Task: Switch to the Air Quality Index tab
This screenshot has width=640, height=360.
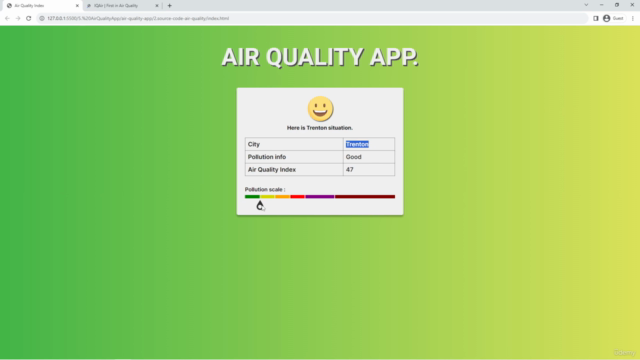Action: coord(42,6)
